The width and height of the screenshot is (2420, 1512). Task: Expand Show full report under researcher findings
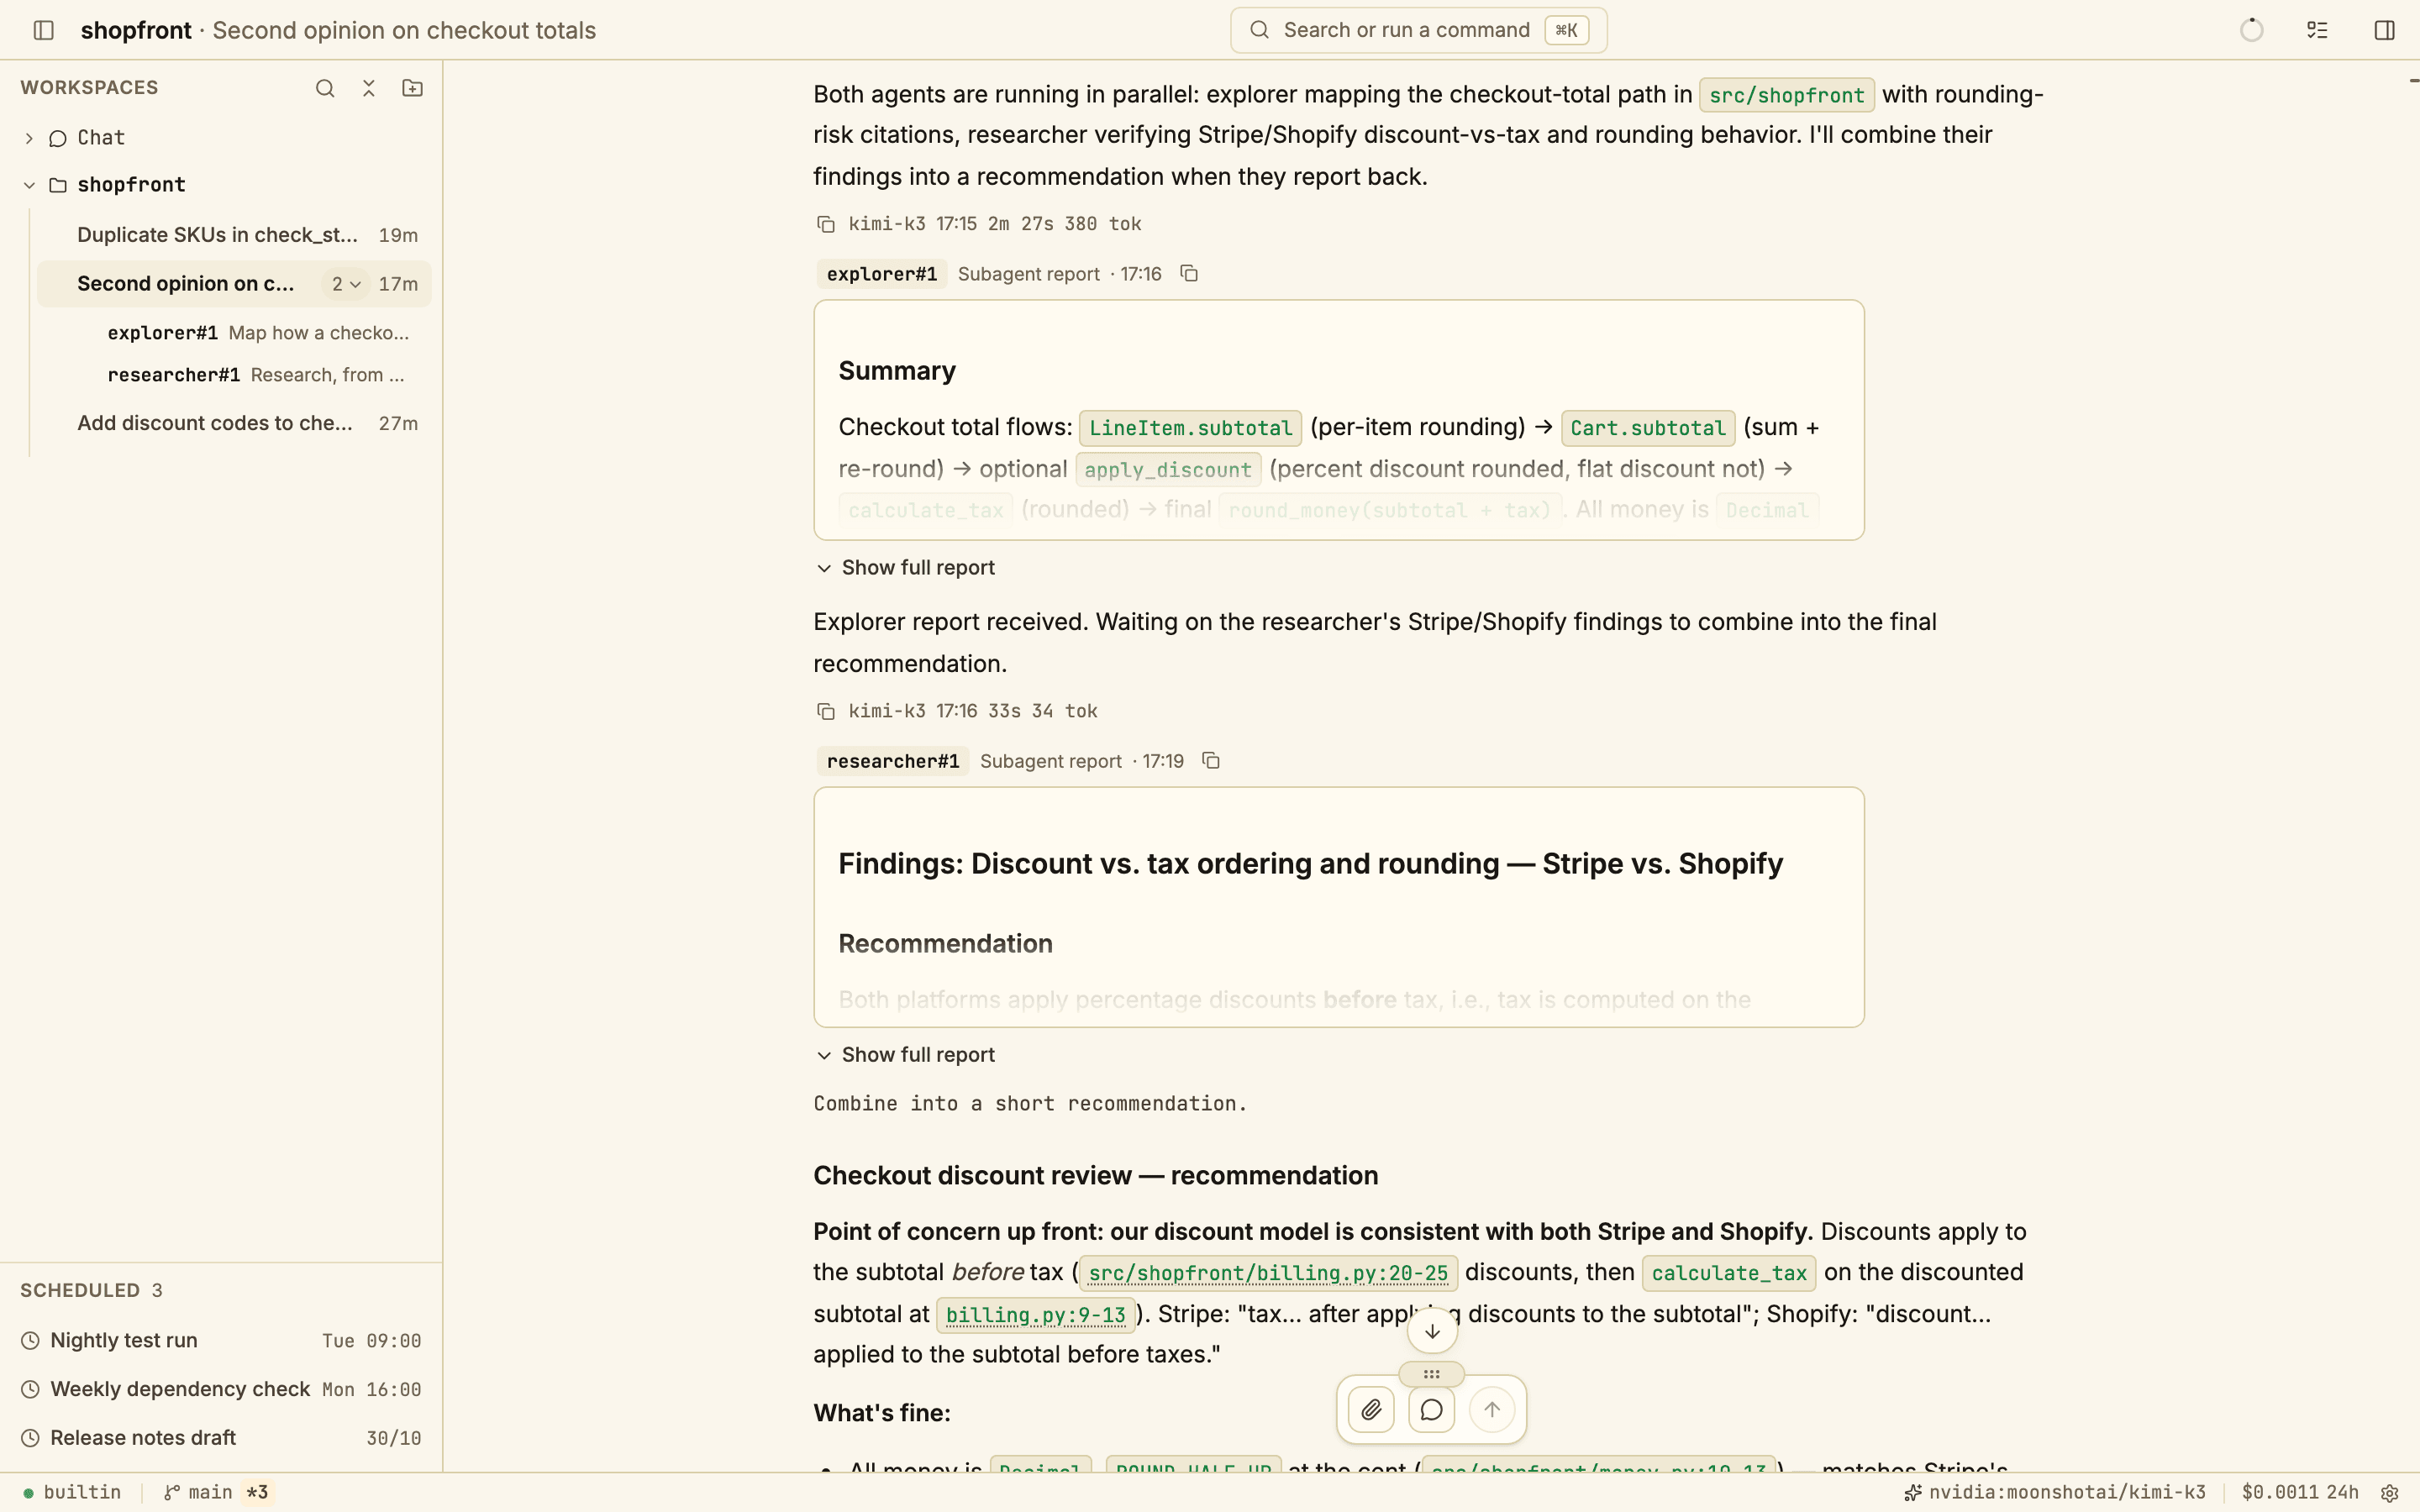click(906, 1055)
